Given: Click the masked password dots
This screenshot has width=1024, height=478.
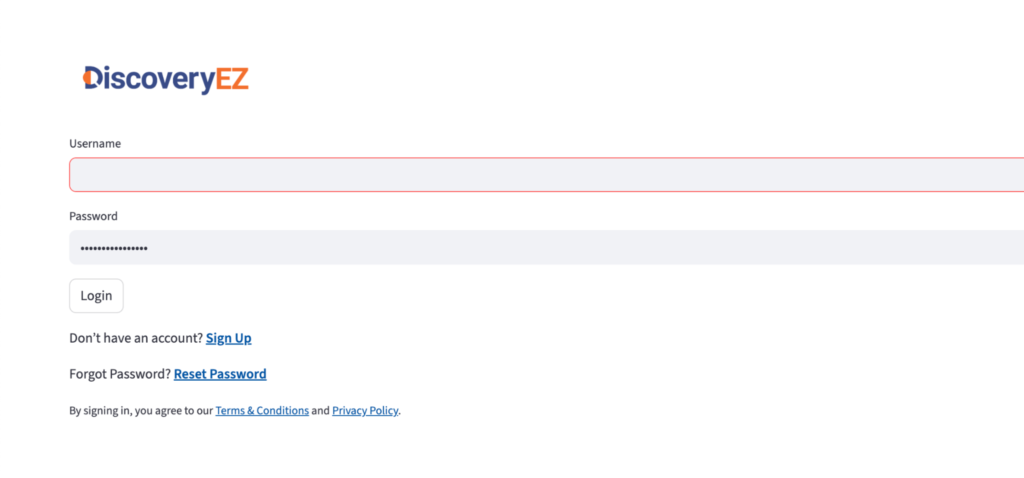Looking at the screenshot, I should click(x=114, y=248).
